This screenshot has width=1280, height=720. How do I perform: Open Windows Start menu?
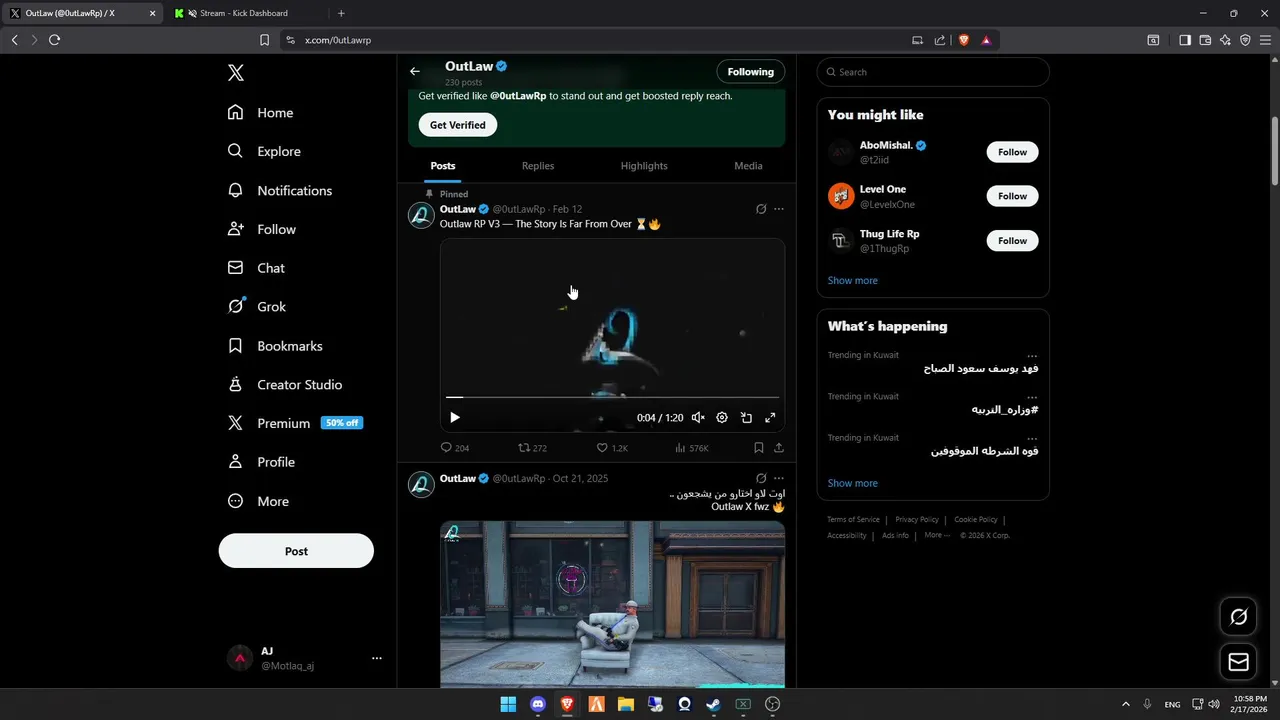click(x=508, y=704)
